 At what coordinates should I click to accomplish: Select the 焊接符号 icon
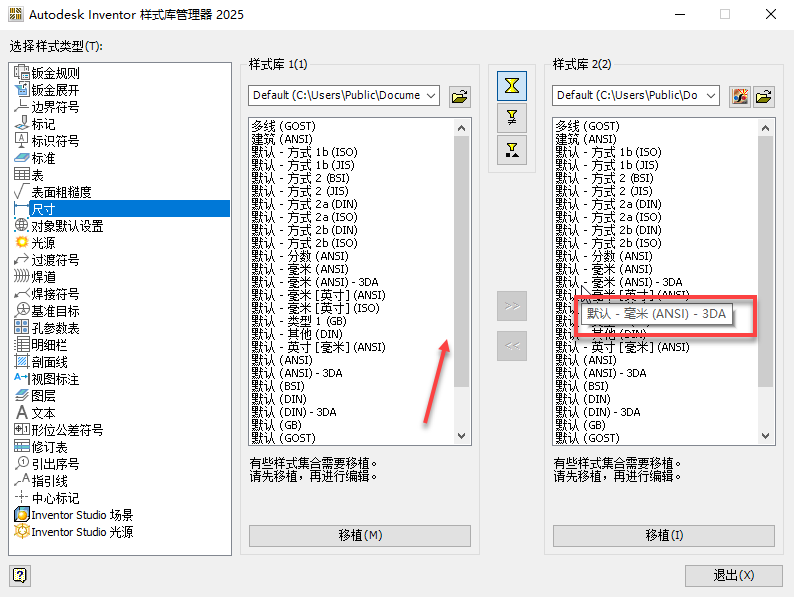pyautogui.click(x=21, y=294)
